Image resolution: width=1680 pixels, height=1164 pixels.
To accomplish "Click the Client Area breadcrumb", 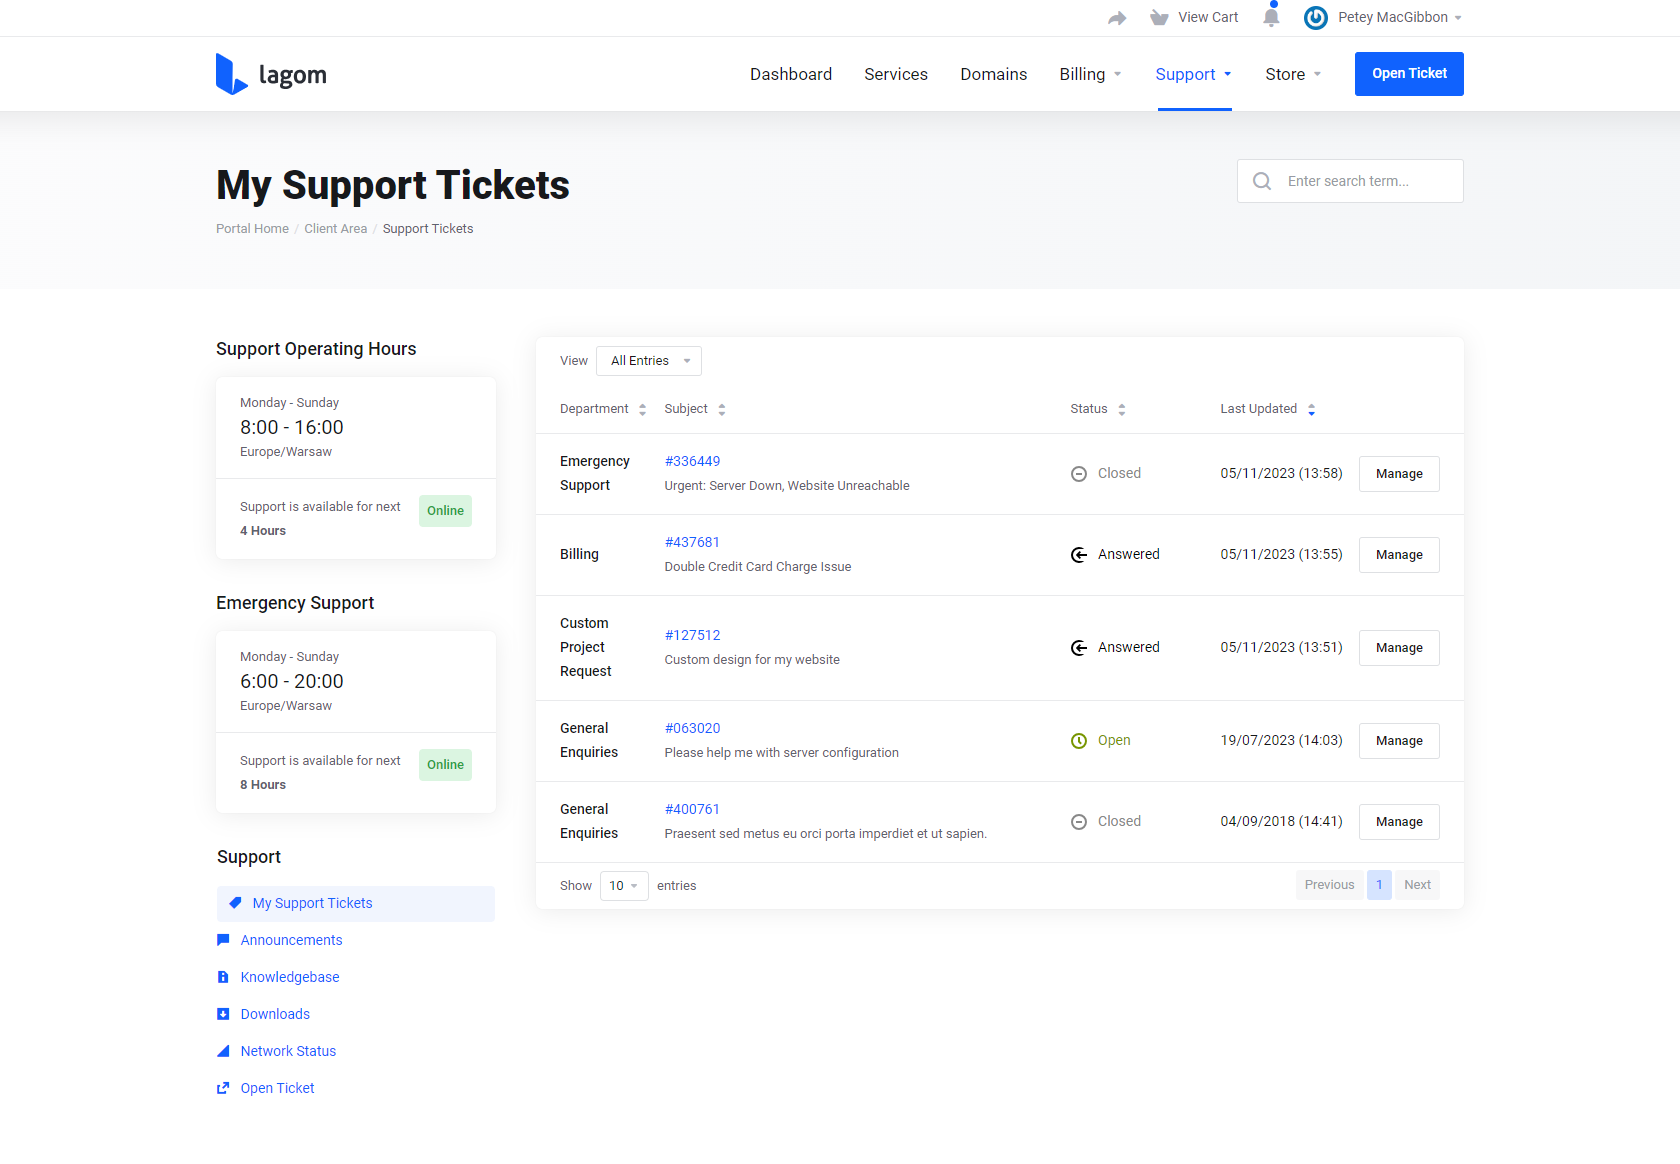I will coord(336,229).
